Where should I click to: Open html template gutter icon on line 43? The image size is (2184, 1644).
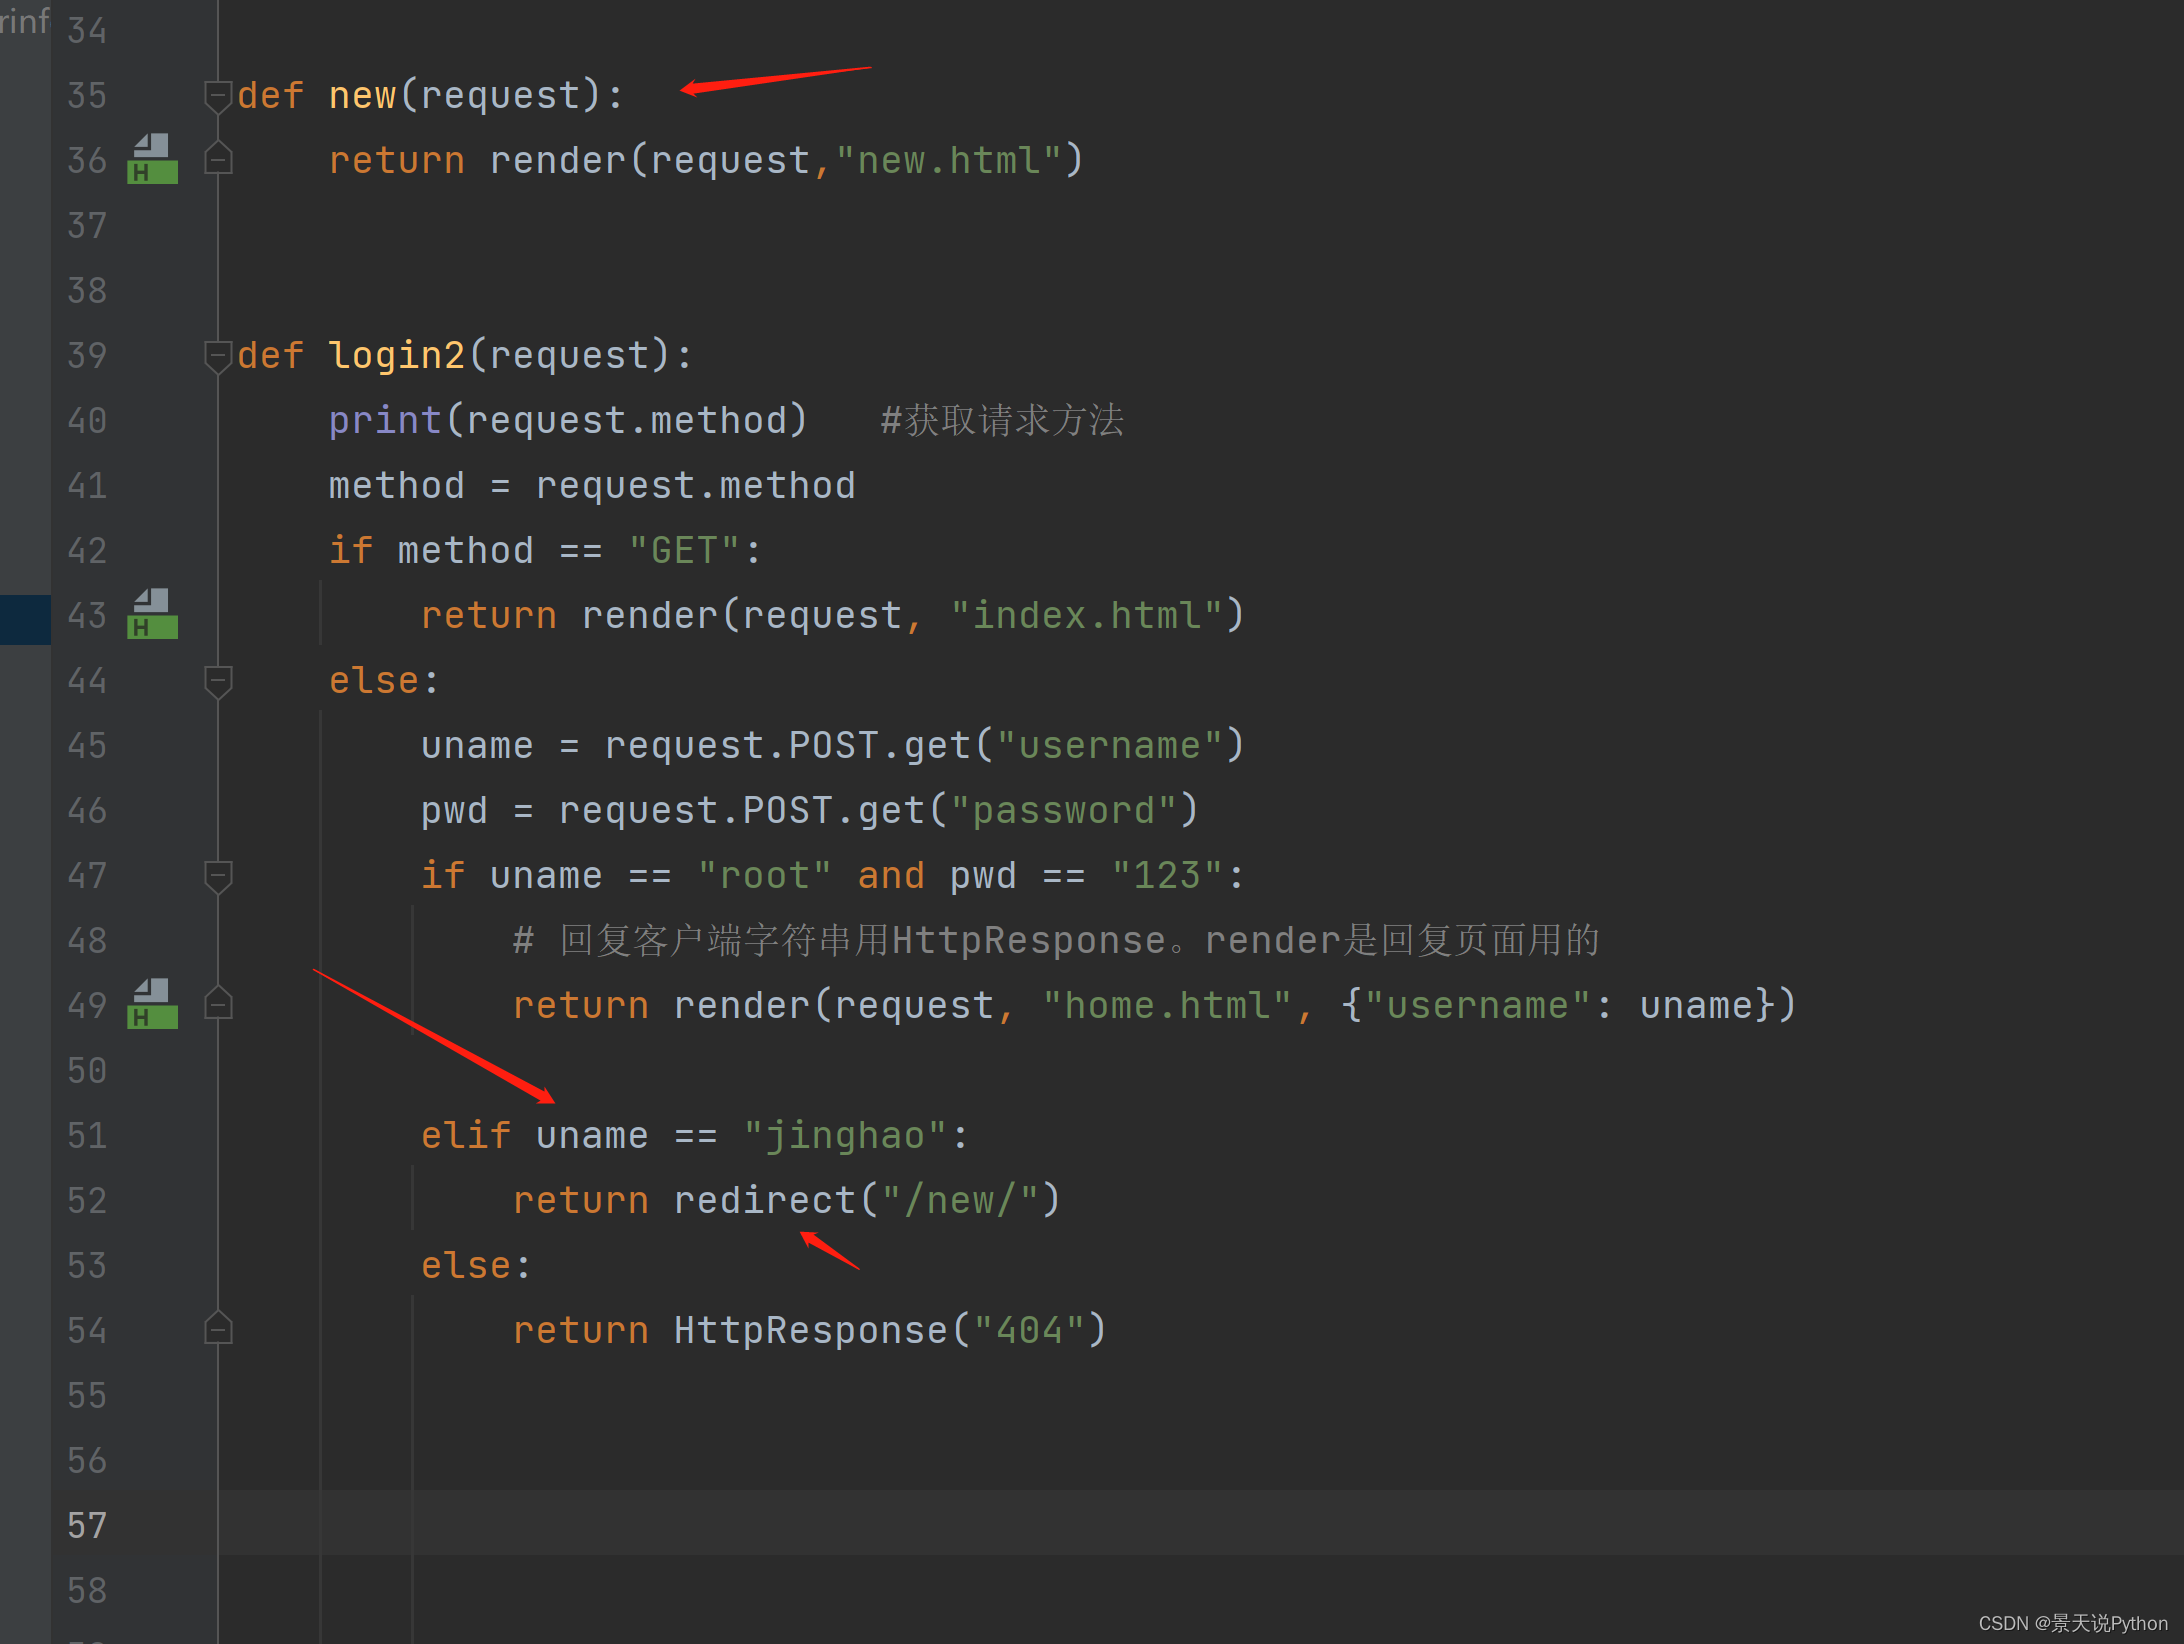click(153, 614)
